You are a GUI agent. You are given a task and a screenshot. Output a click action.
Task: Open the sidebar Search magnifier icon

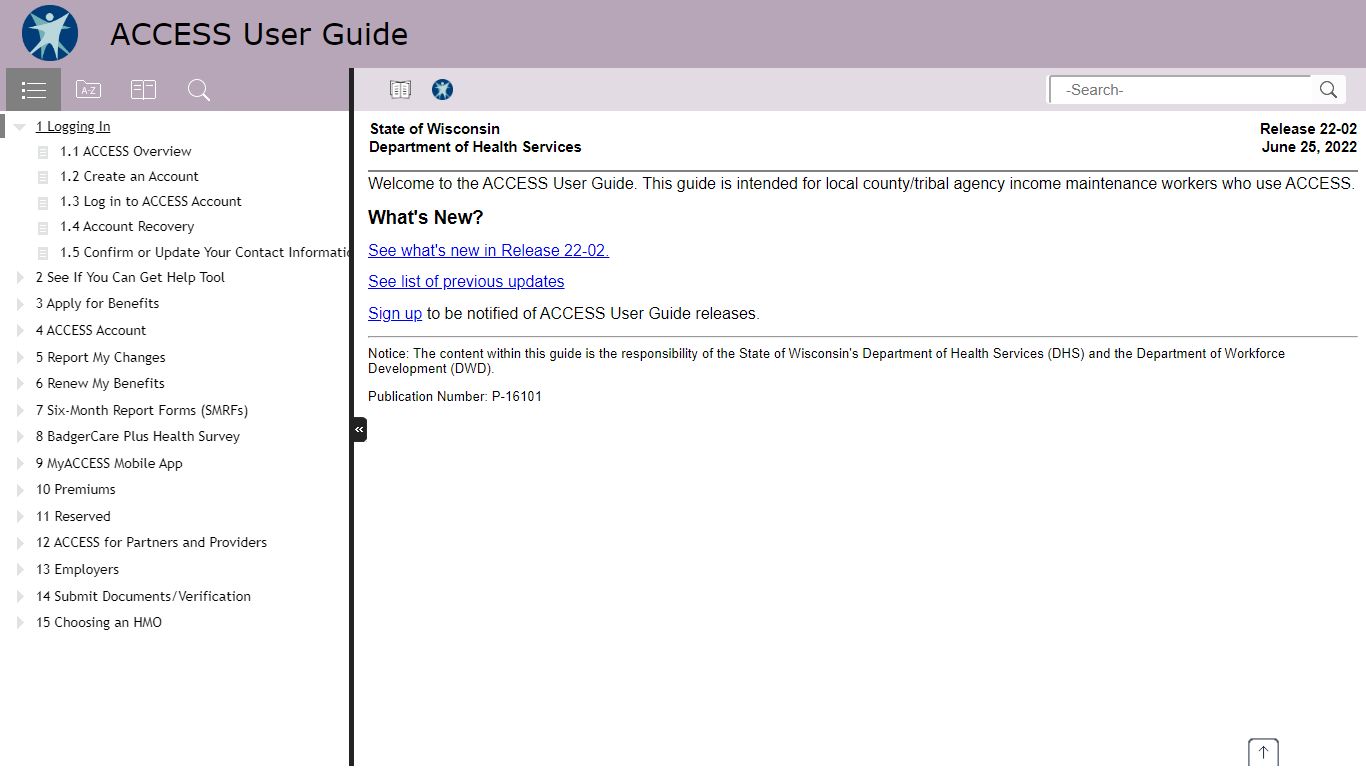click(198, 90)
